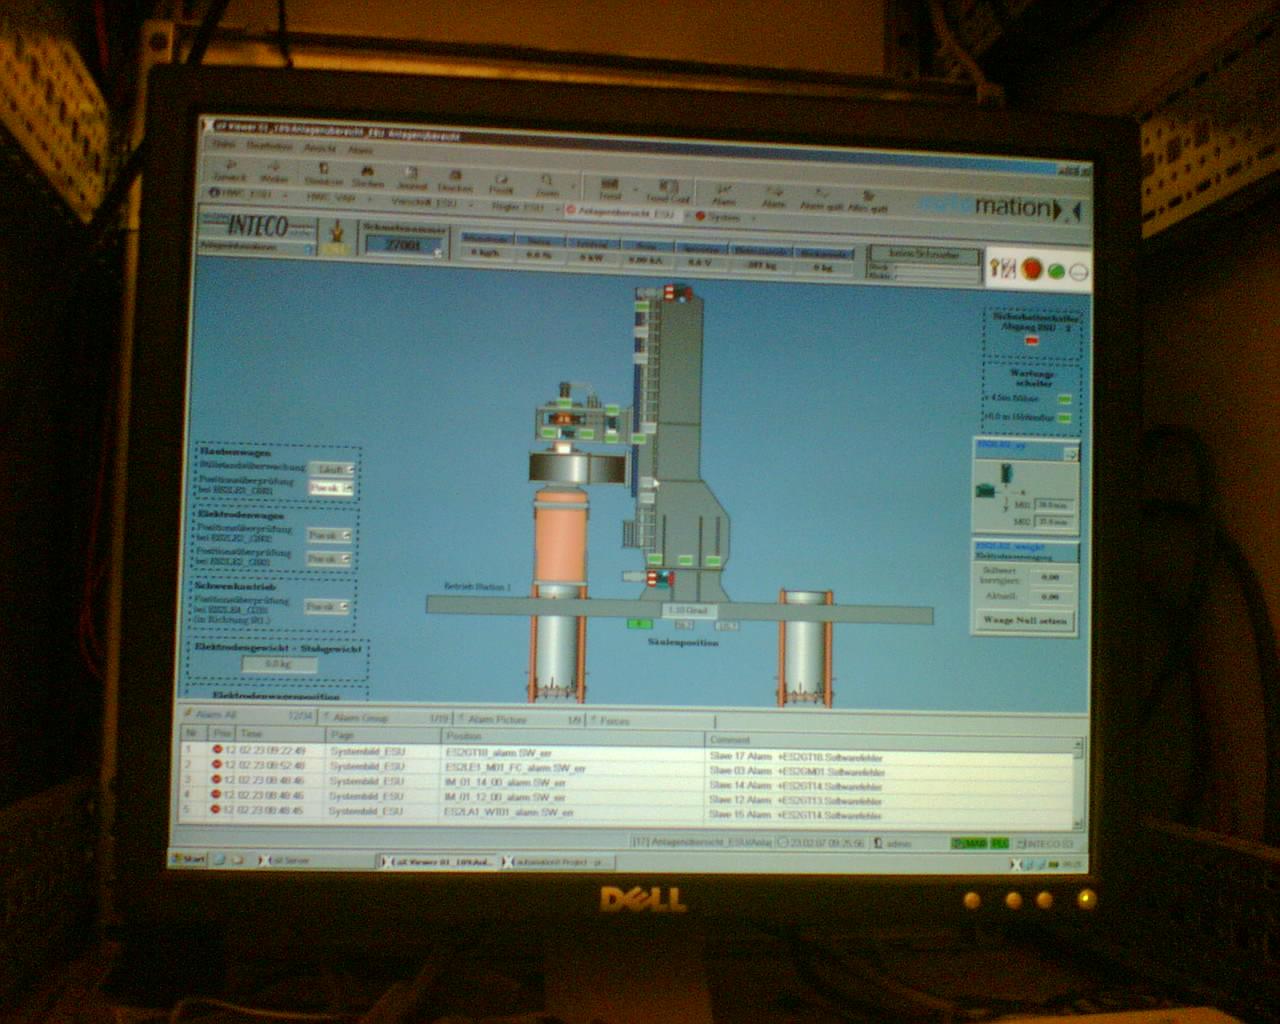Open the Trend toolbar dropdown arrow
Image resolution: width=1280 pixels, height=1024 pixels.
tap(636, 187)
